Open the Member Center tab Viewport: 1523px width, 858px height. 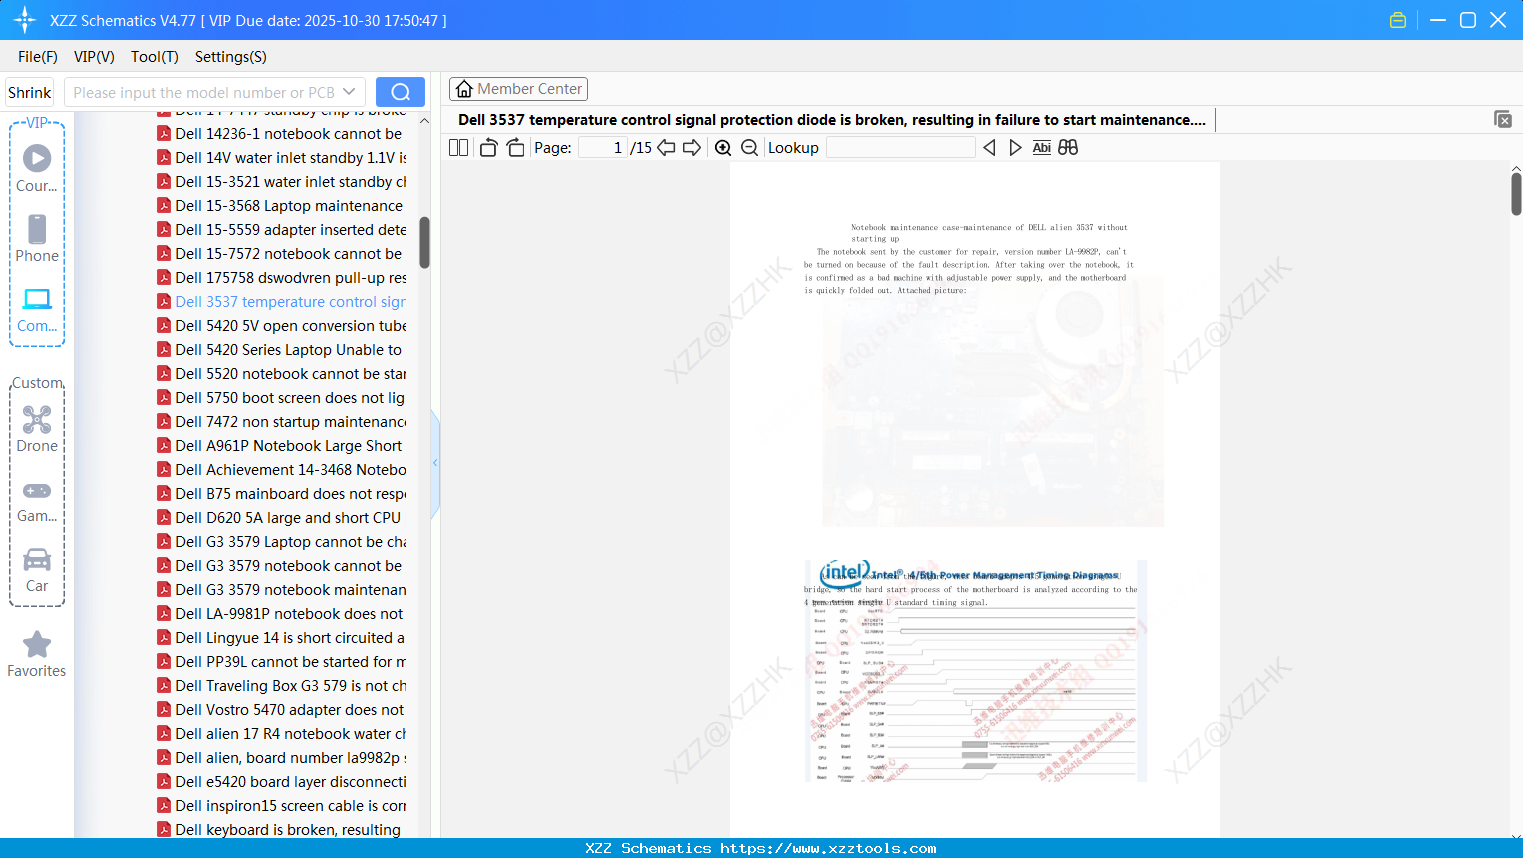pos(518,89)
